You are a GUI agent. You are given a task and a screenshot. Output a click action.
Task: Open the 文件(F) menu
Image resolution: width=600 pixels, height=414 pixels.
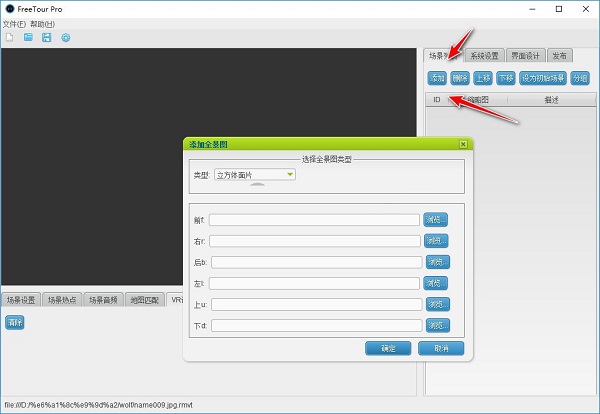tap(14, 24)
